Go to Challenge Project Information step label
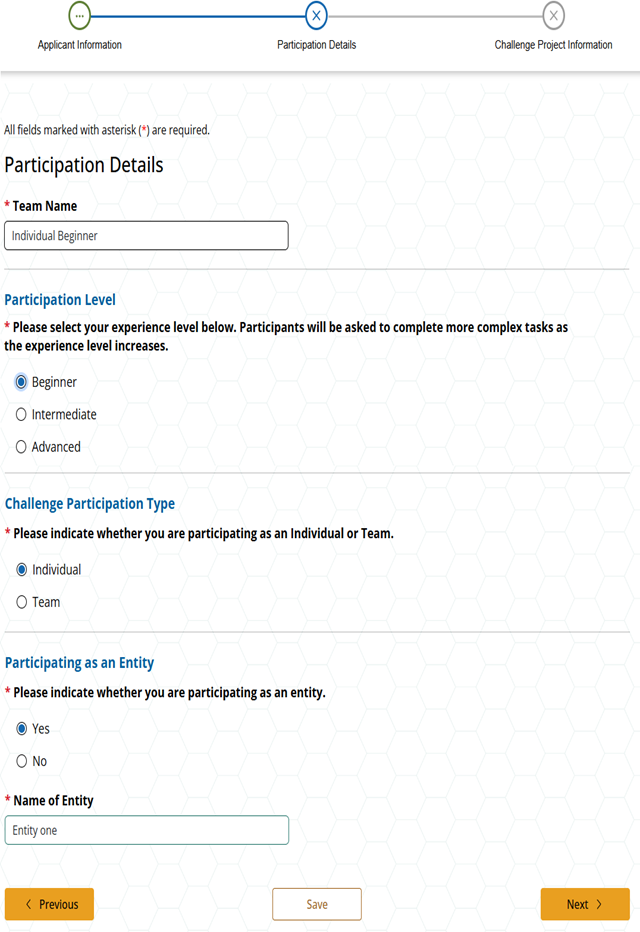 (553, 45)
